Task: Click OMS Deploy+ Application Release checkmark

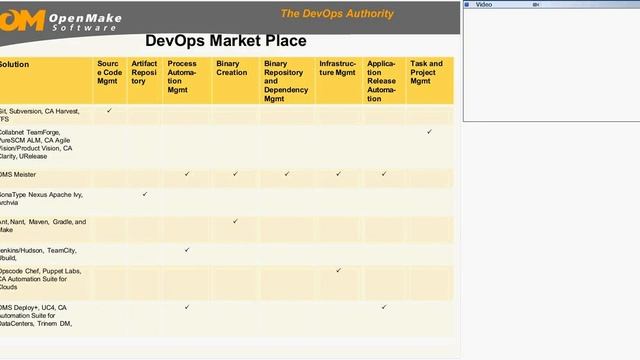Action: pos(384,307)
